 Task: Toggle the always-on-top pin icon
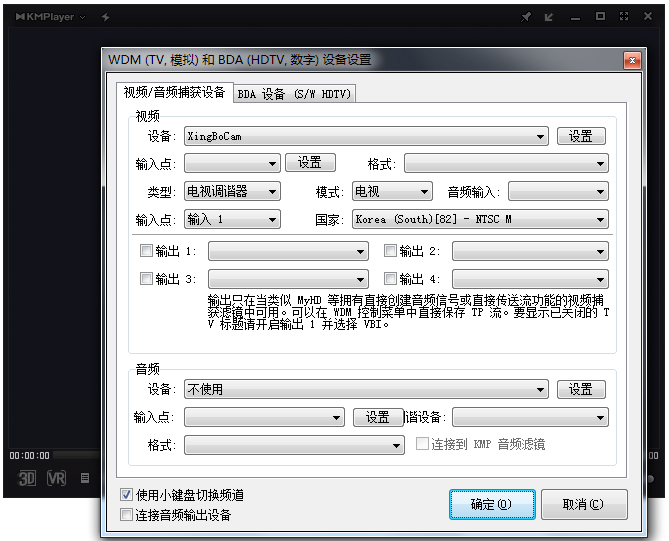[x=526, y=17]
